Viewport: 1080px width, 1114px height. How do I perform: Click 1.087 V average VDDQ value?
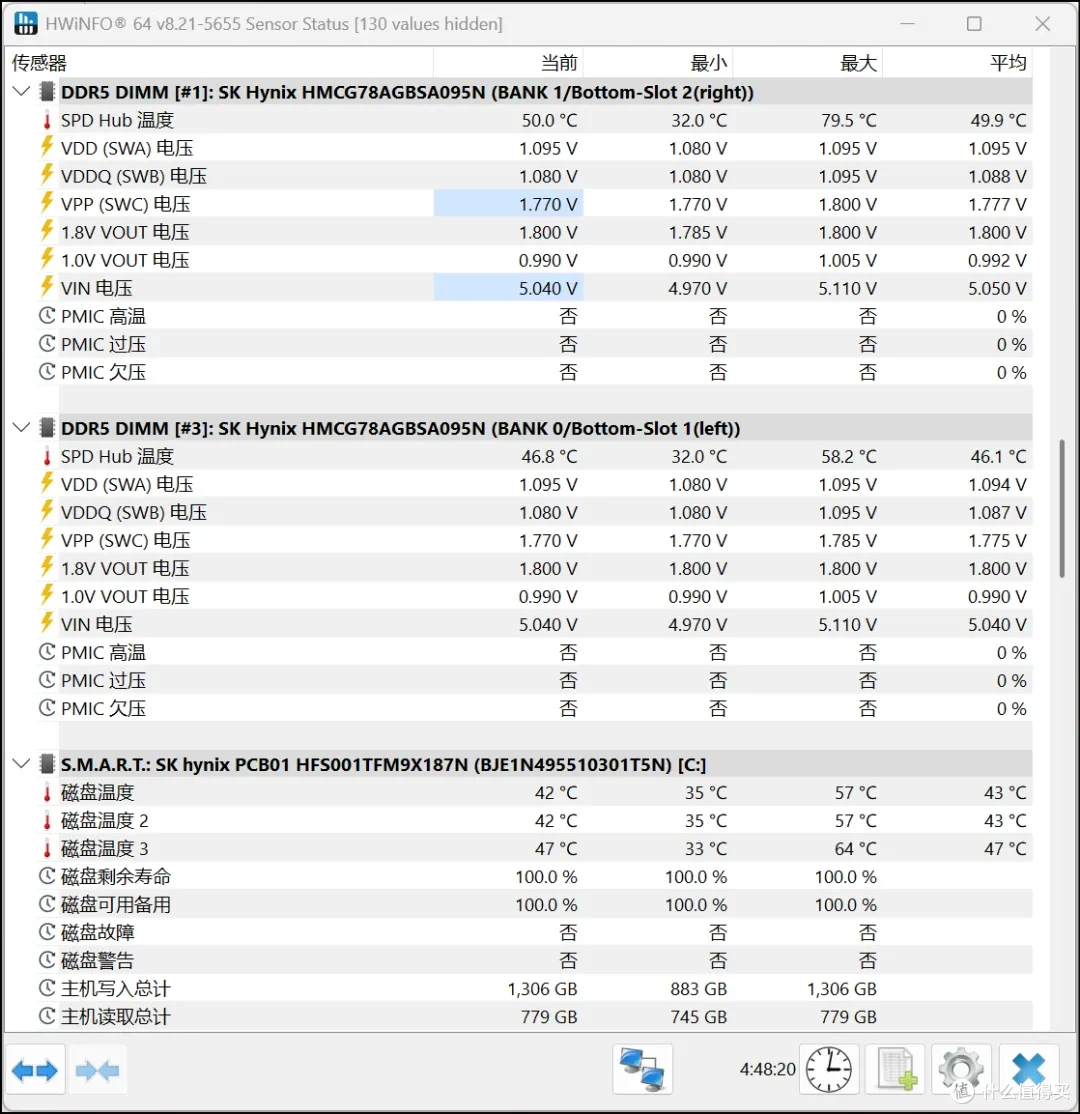pyautogui.click(x=998, y=512)
